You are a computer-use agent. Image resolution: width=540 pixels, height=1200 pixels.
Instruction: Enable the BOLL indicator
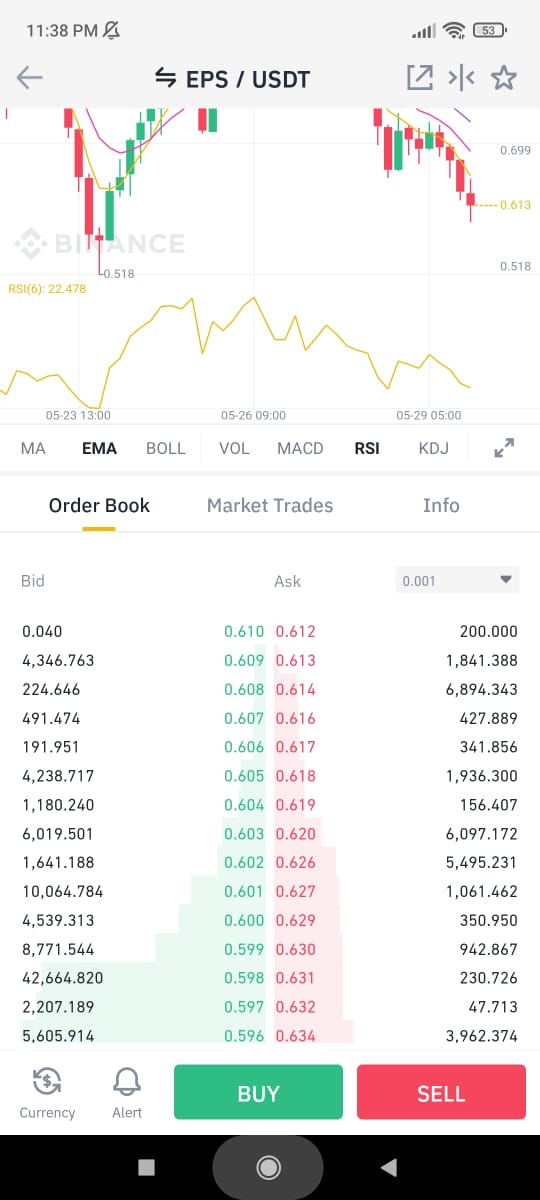pos(166,448)
